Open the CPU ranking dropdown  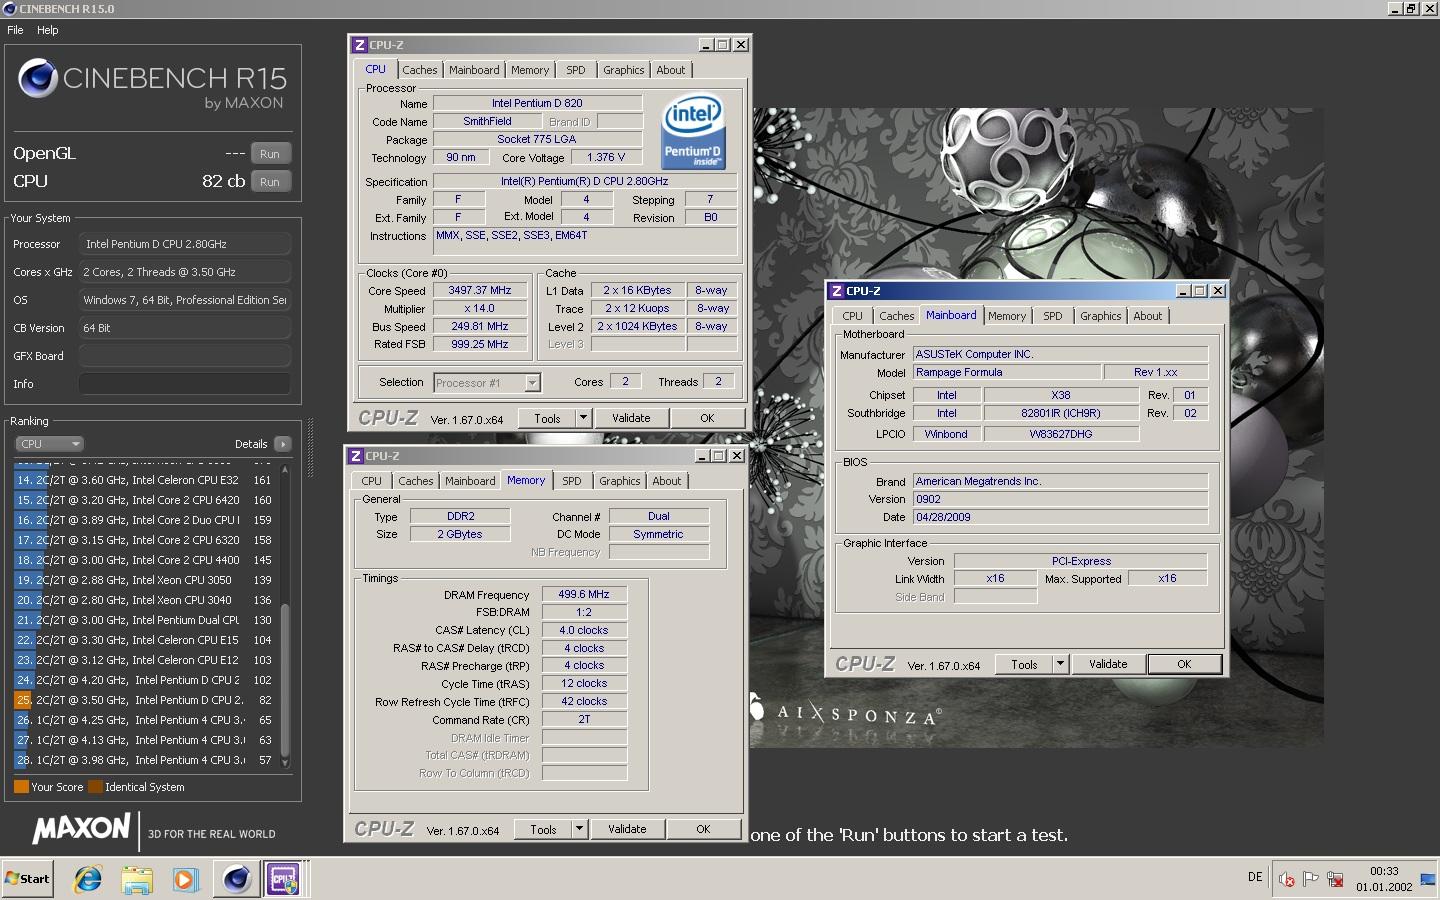[49, 444]
